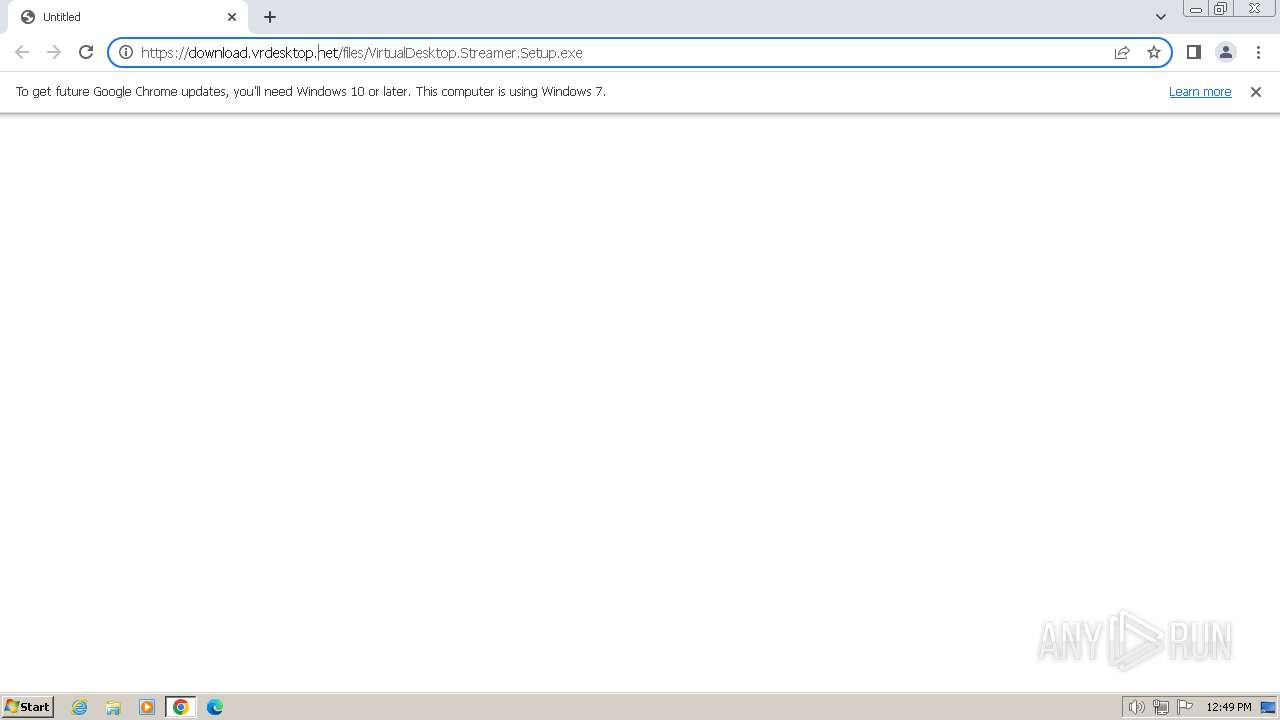Launch Internet Explorer from taskbar
1280x720 pixels.
79,707
